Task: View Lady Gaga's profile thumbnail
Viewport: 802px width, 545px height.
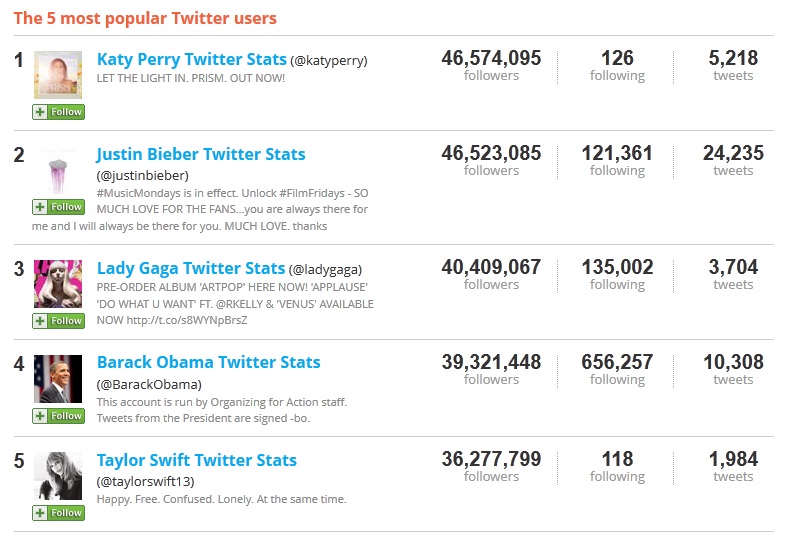Action: point(58,284)
